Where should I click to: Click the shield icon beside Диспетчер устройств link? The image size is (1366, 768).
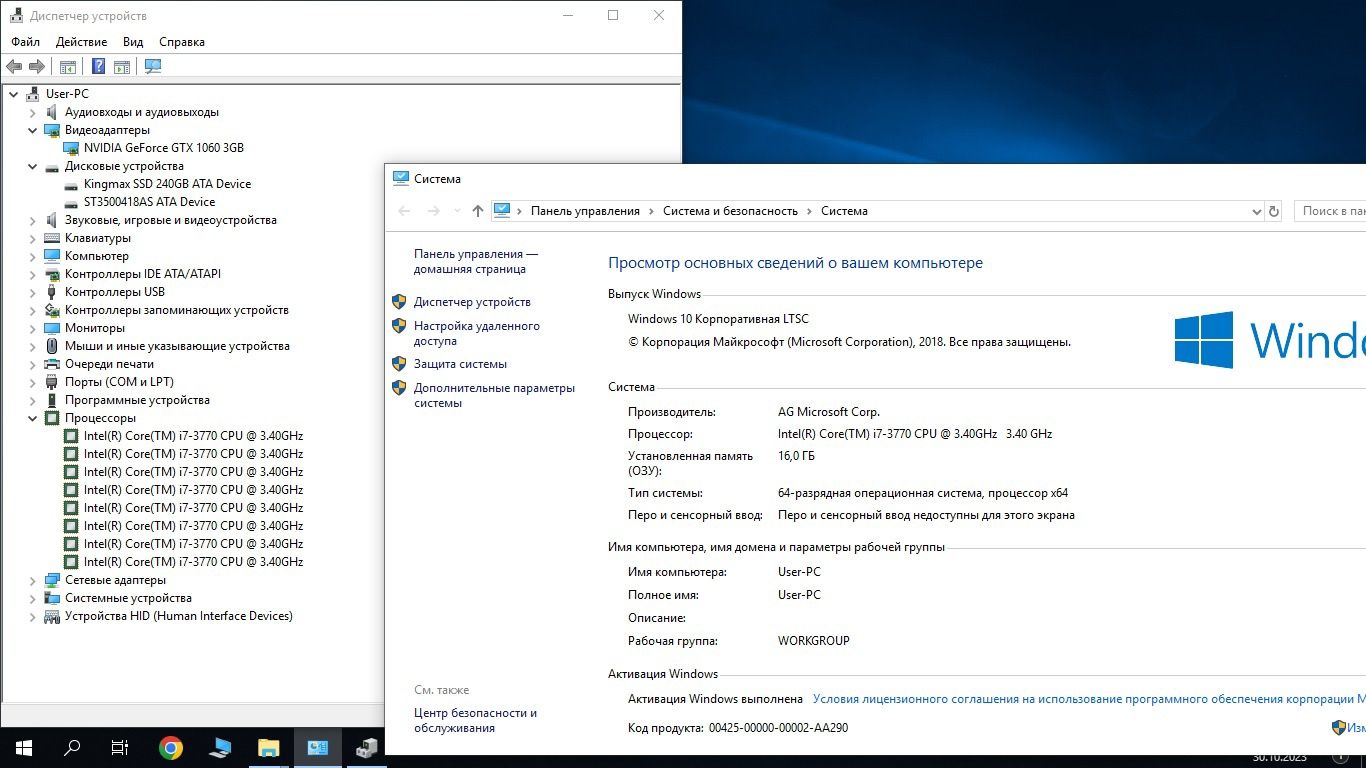399,301
